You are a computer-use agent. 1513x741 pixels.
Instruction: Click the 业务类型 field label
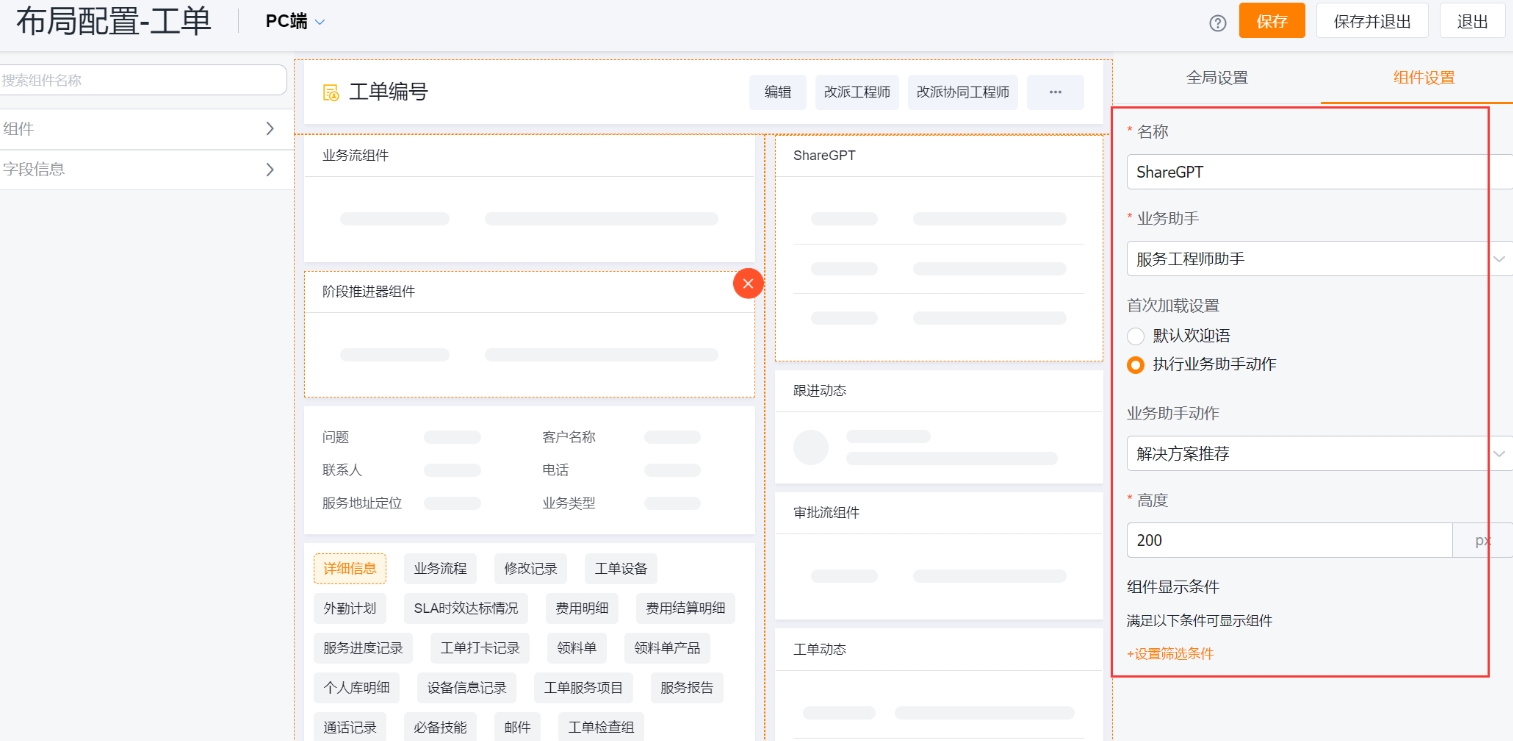[x=569, y=503]
